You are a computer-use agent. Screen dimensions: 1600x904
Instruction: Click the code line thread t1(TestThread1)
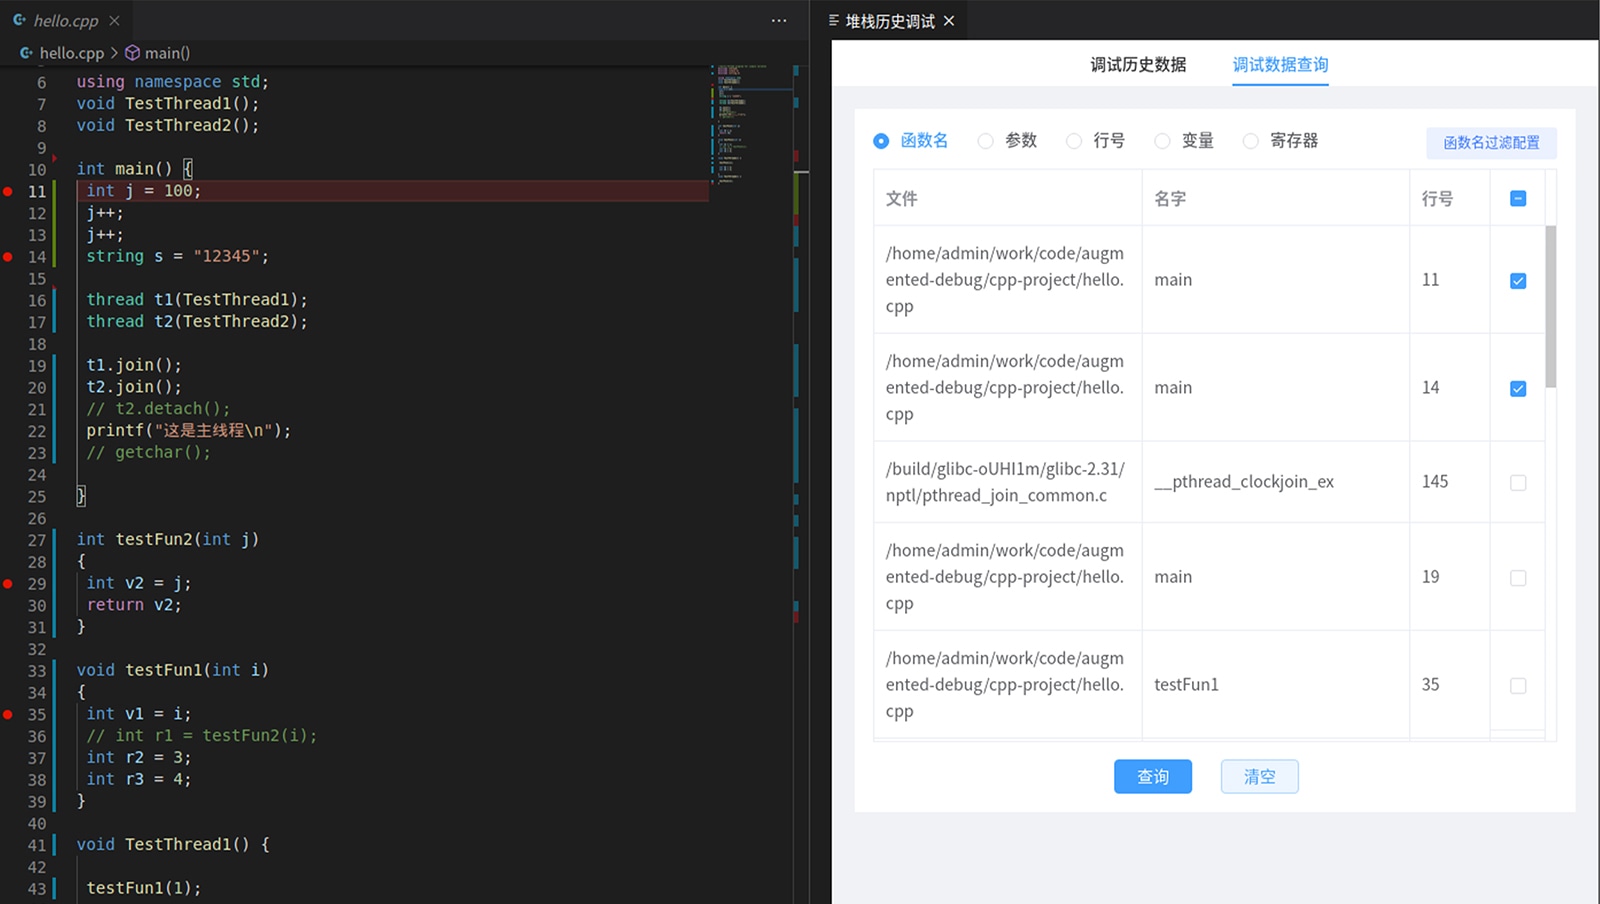pos(197,300)
